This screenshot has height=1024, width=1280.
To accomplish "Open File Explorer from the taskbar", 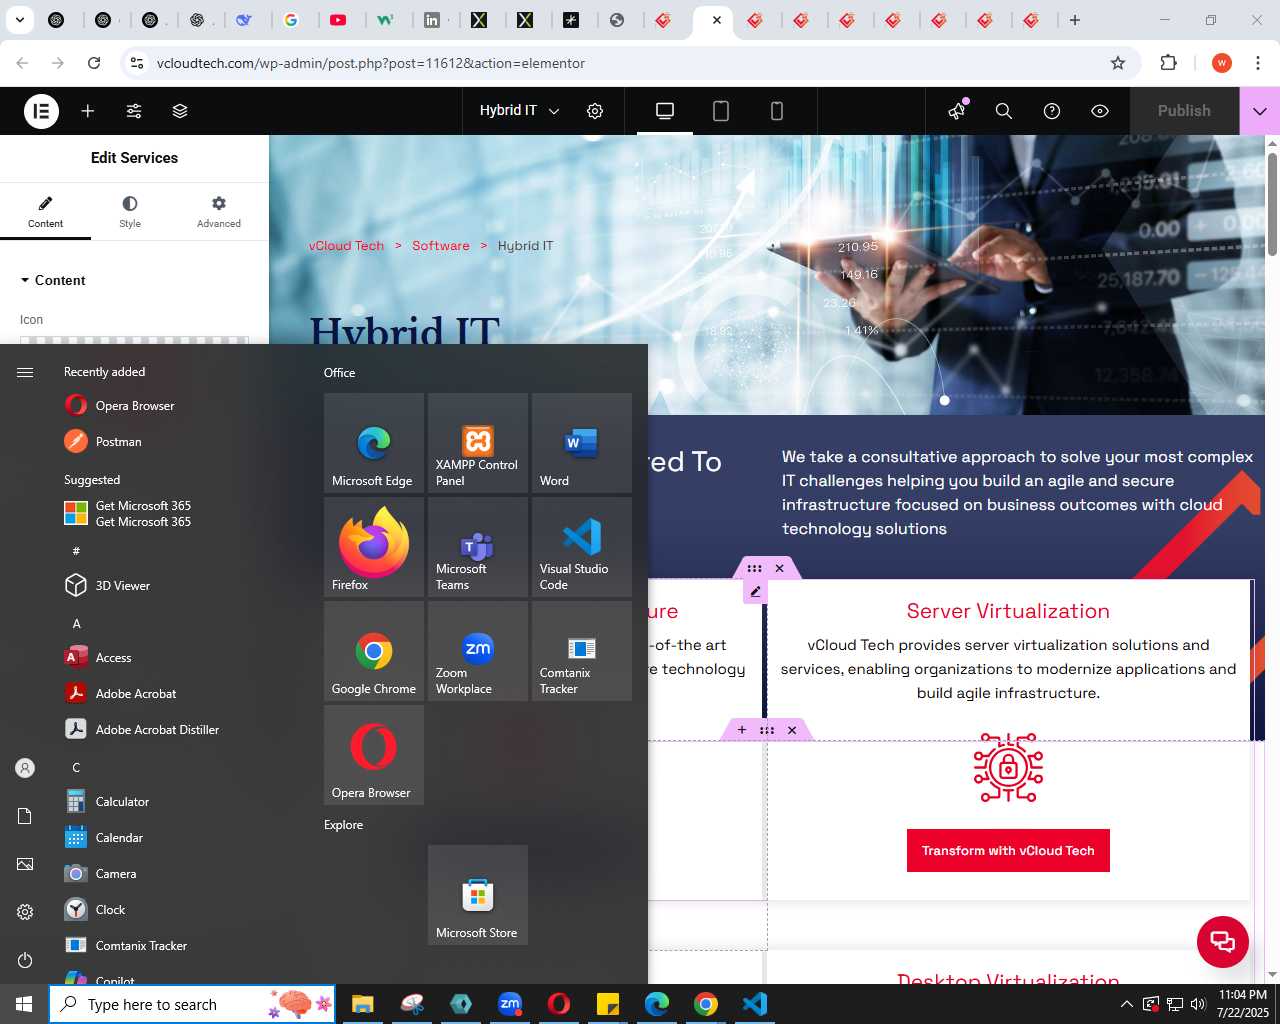I will click(362, 1004).
